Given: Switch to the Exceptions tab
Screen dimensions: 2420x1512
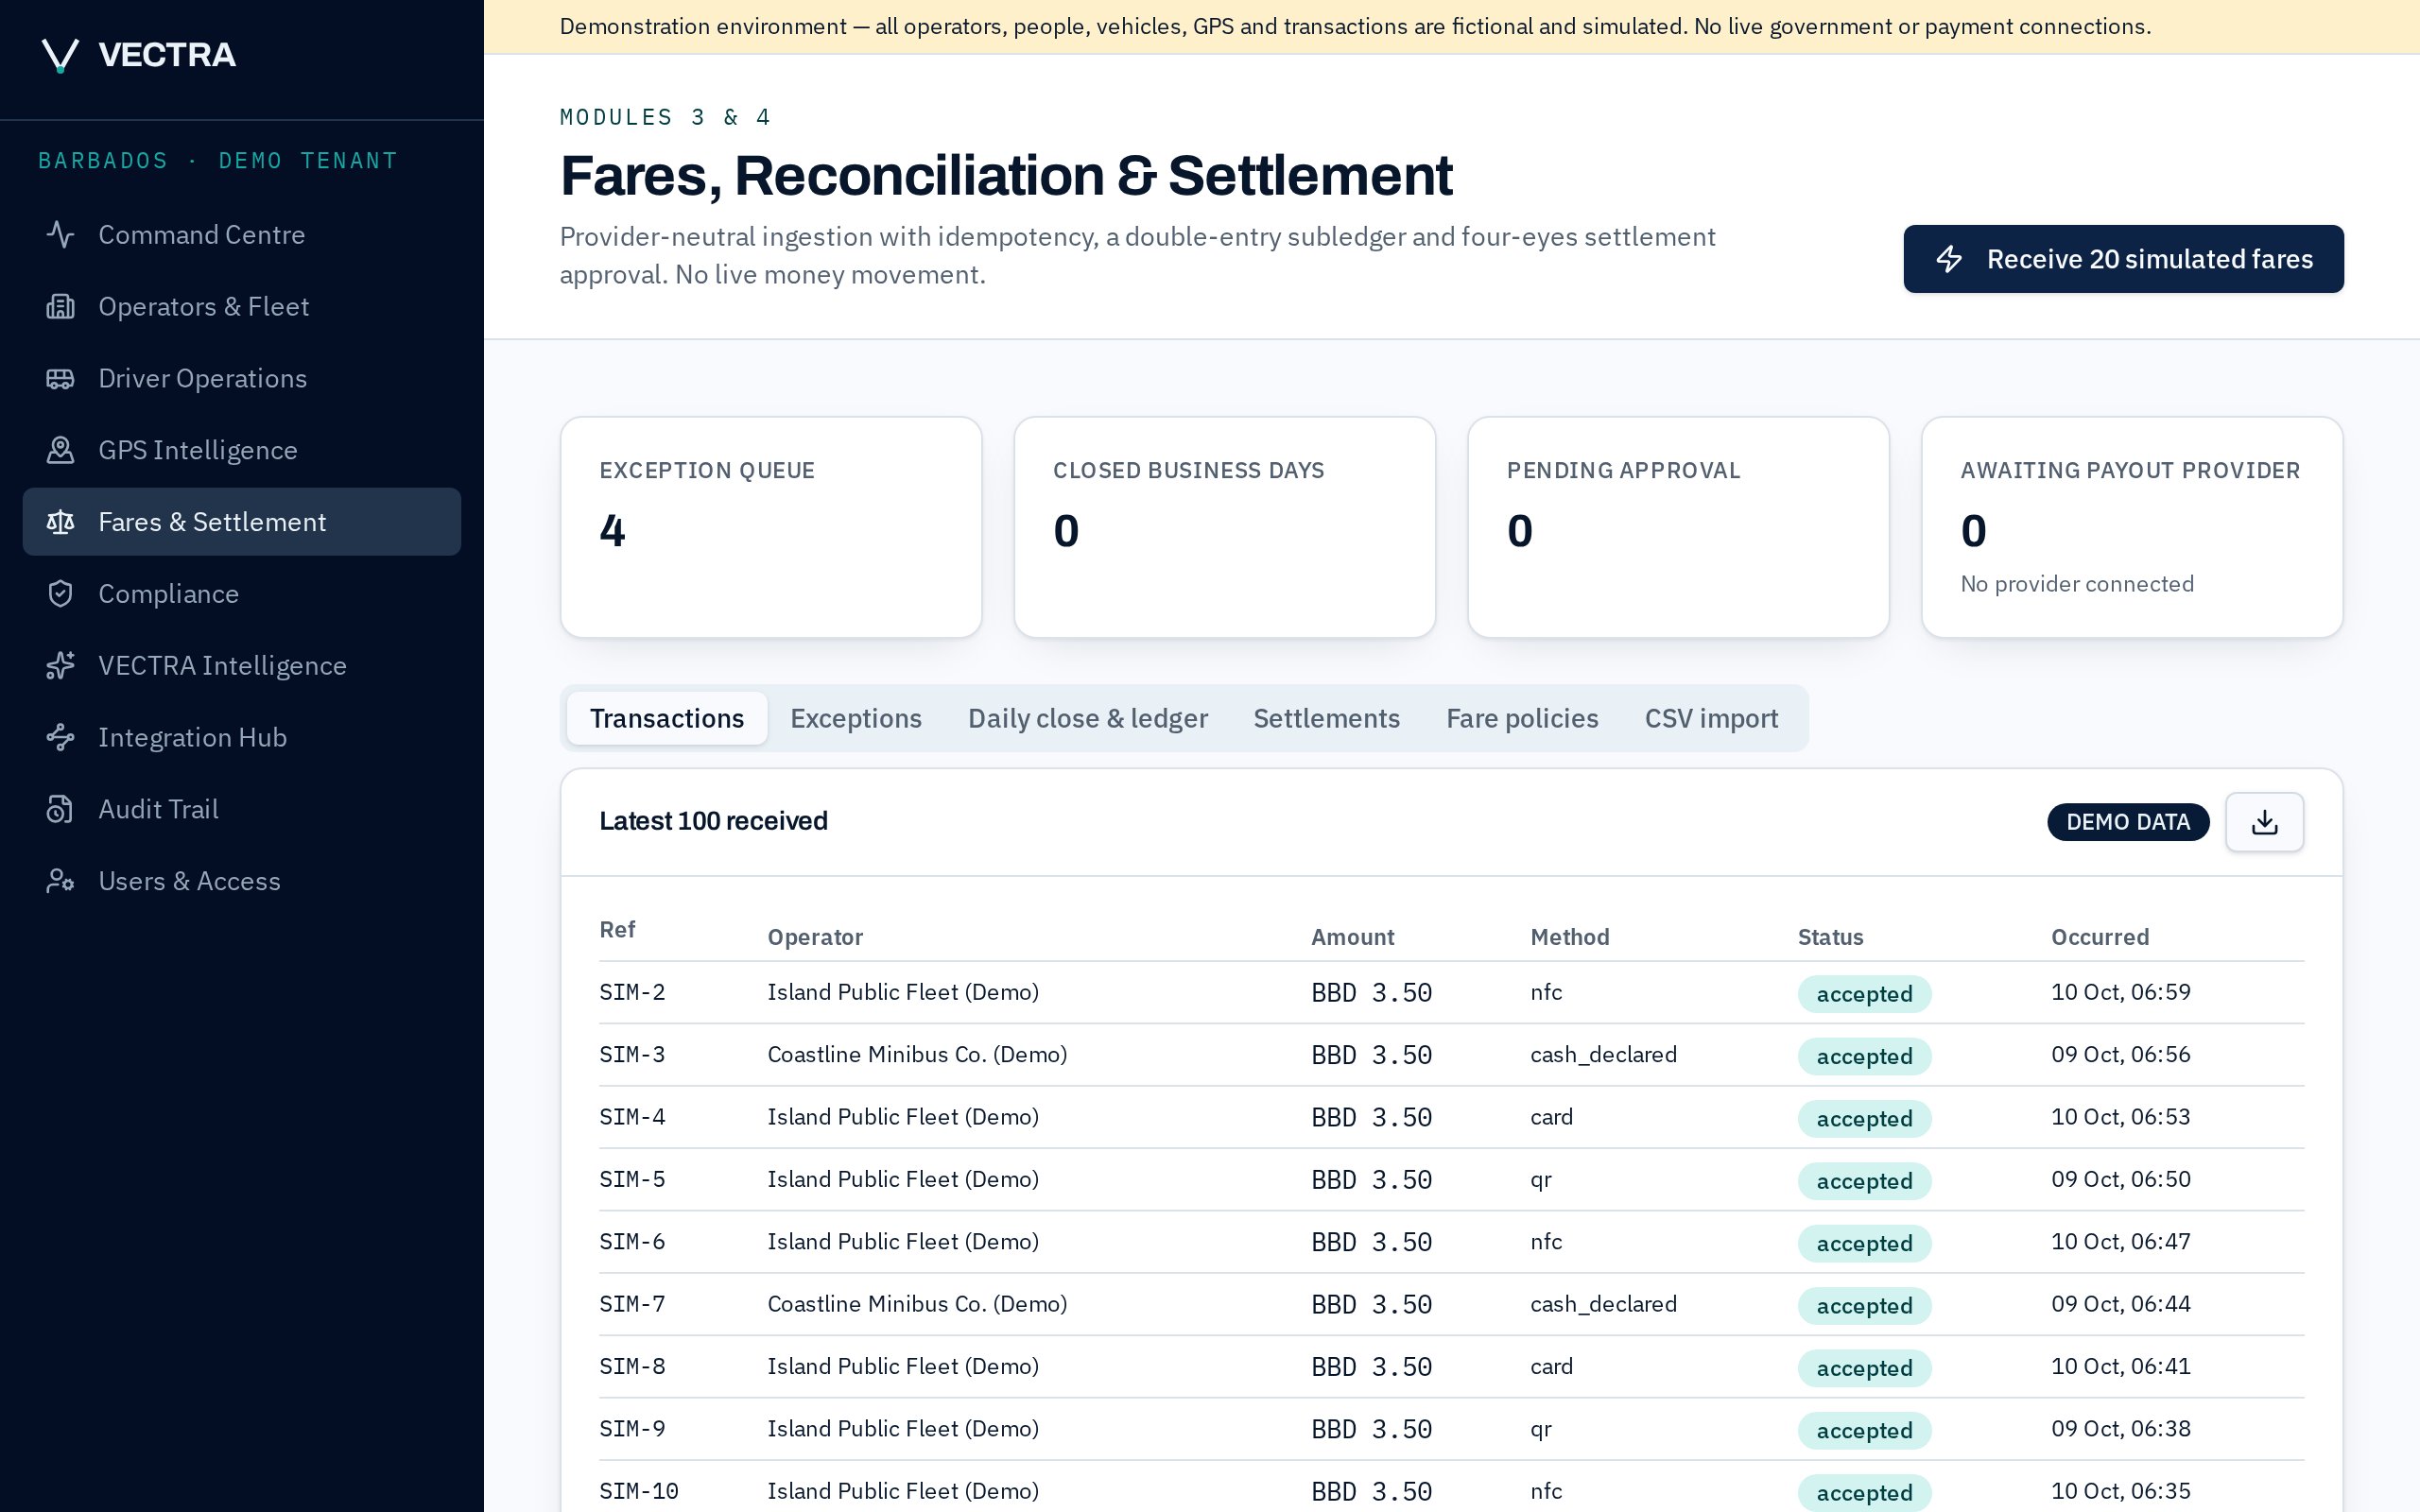Looking at the screenshot, I should [856, 718].
